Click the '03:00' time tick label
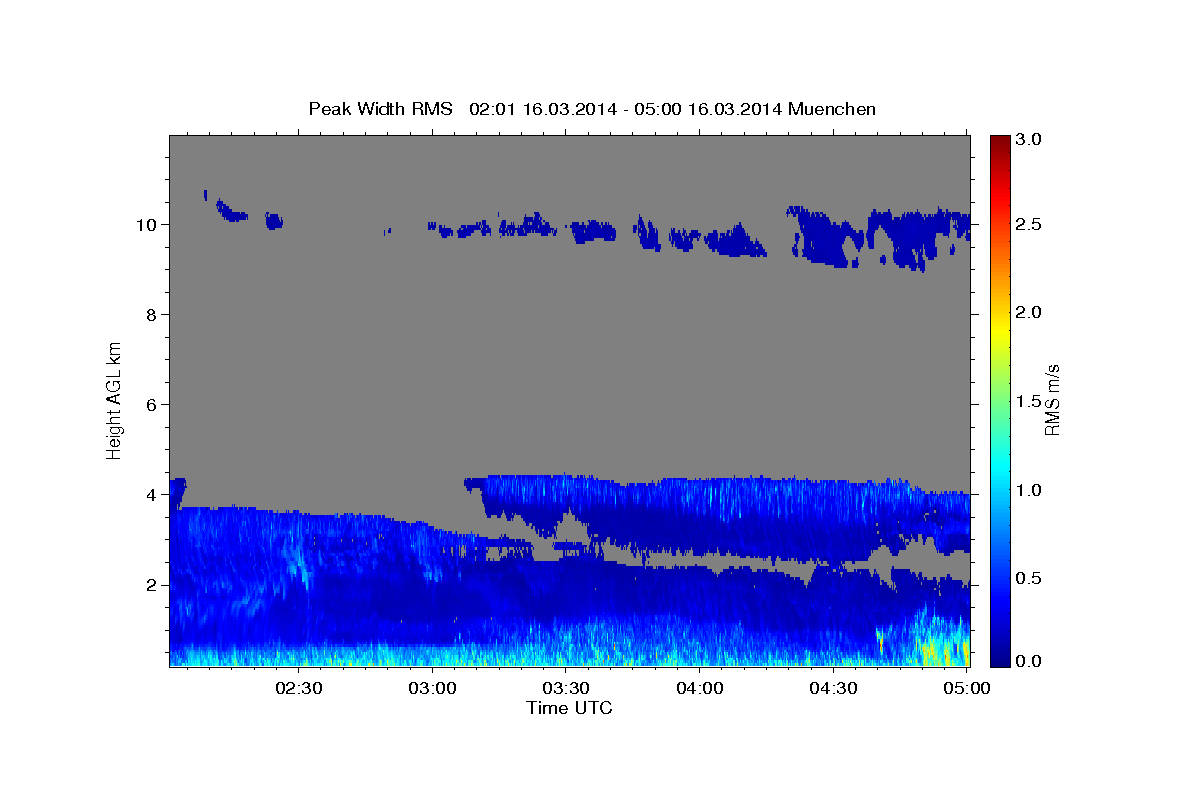 click(434, 688)
